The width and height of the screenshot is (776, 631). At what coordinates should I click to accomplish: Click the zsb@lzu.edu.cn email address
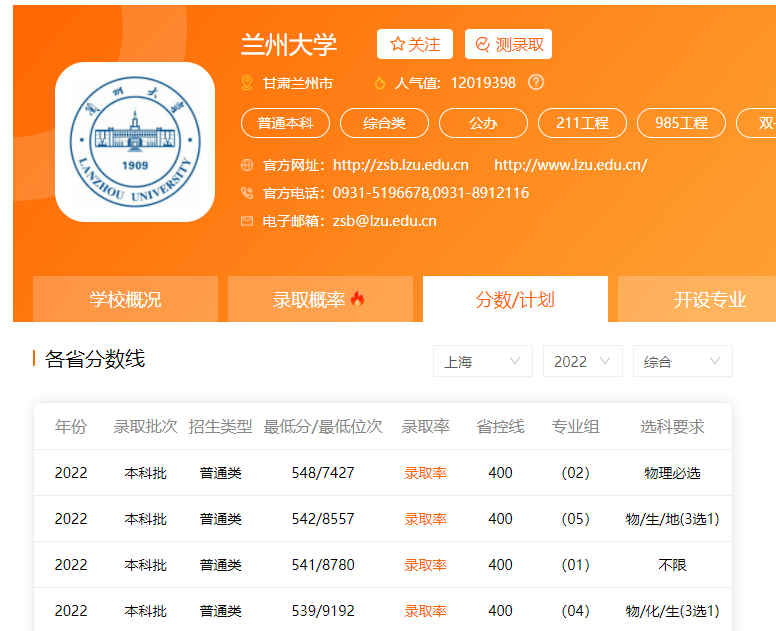pos(385,221)
